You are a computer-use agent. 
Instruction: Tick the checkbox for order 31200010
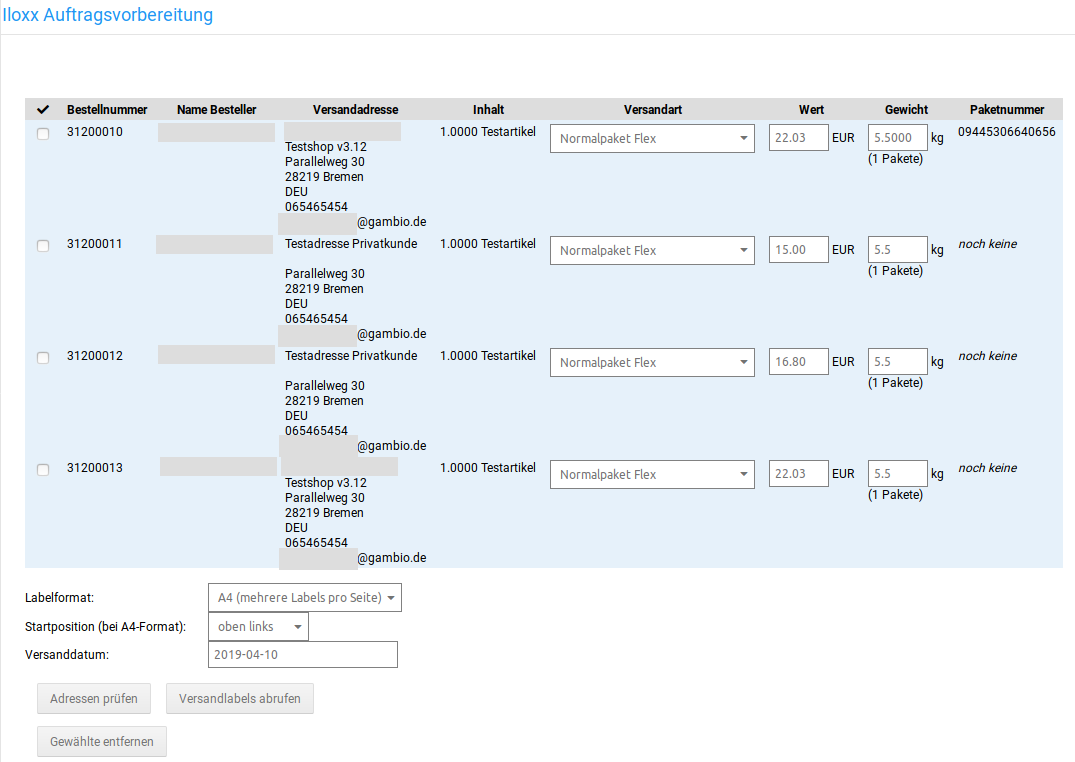point(43,134)
